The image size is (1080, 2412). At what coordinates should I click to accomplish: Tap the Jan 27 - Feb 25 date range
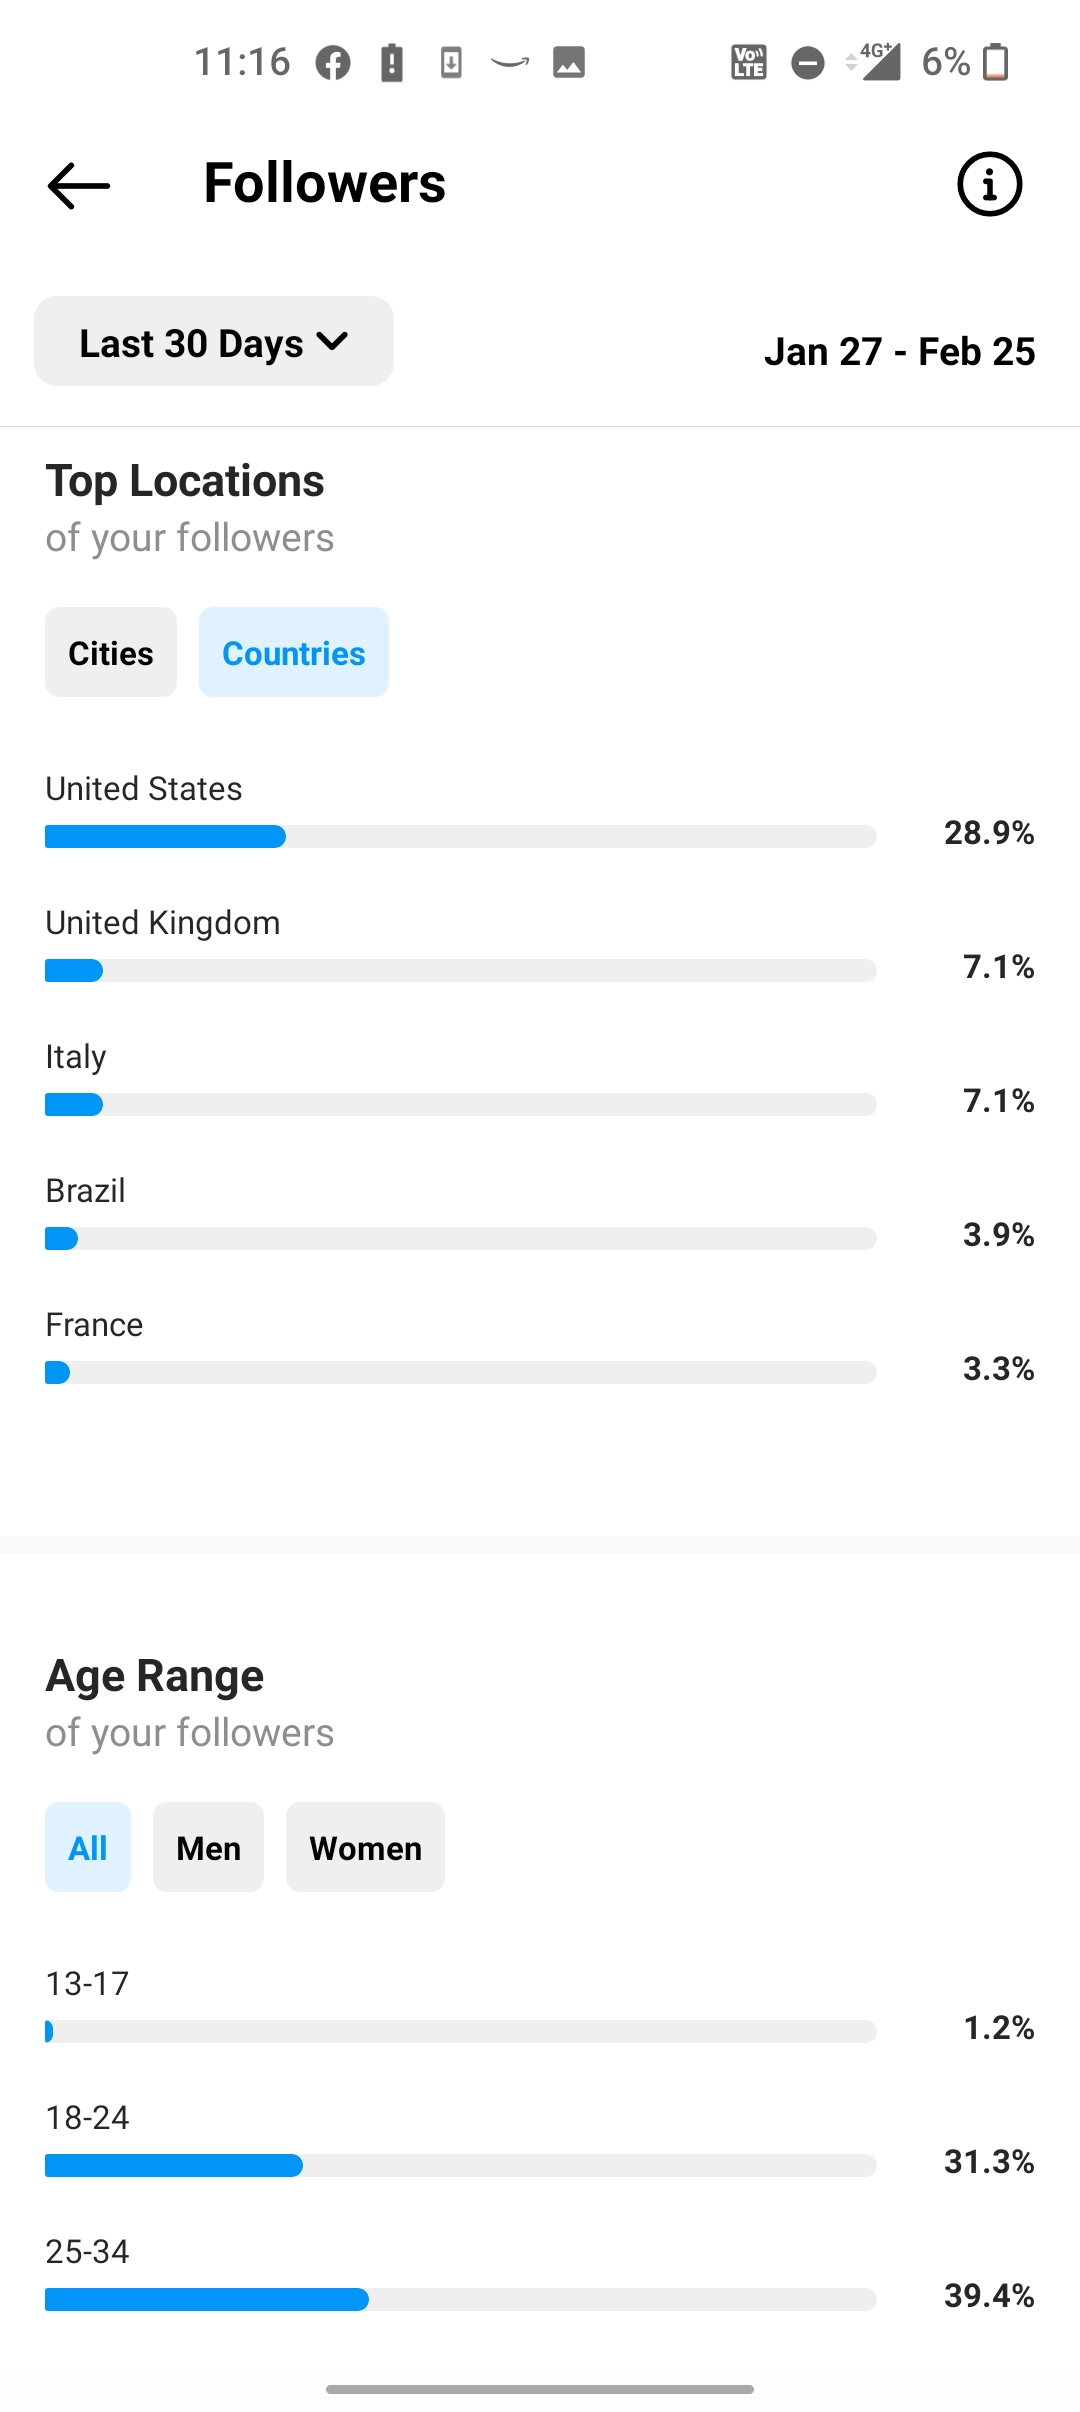point(899,352)
